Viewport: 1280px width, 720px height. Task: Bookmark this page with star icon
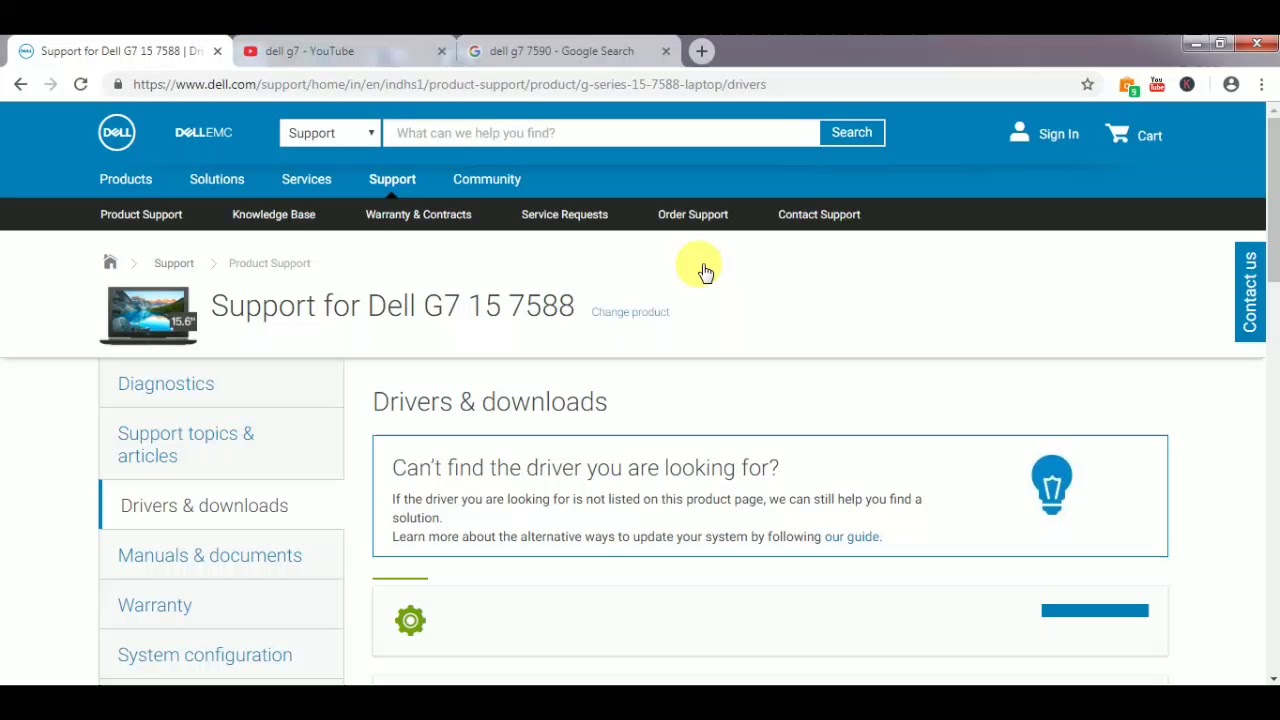(1088, 84)
